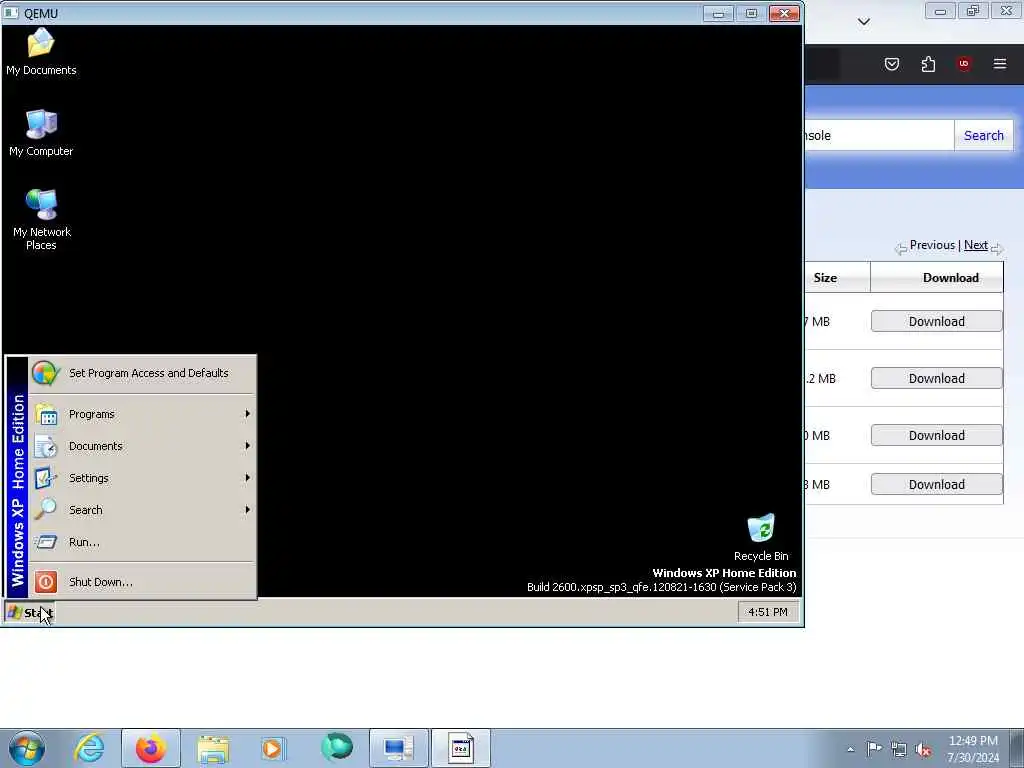Choose Run... from Start menu
Viewport: 1024px width, 768px height.
142,542
